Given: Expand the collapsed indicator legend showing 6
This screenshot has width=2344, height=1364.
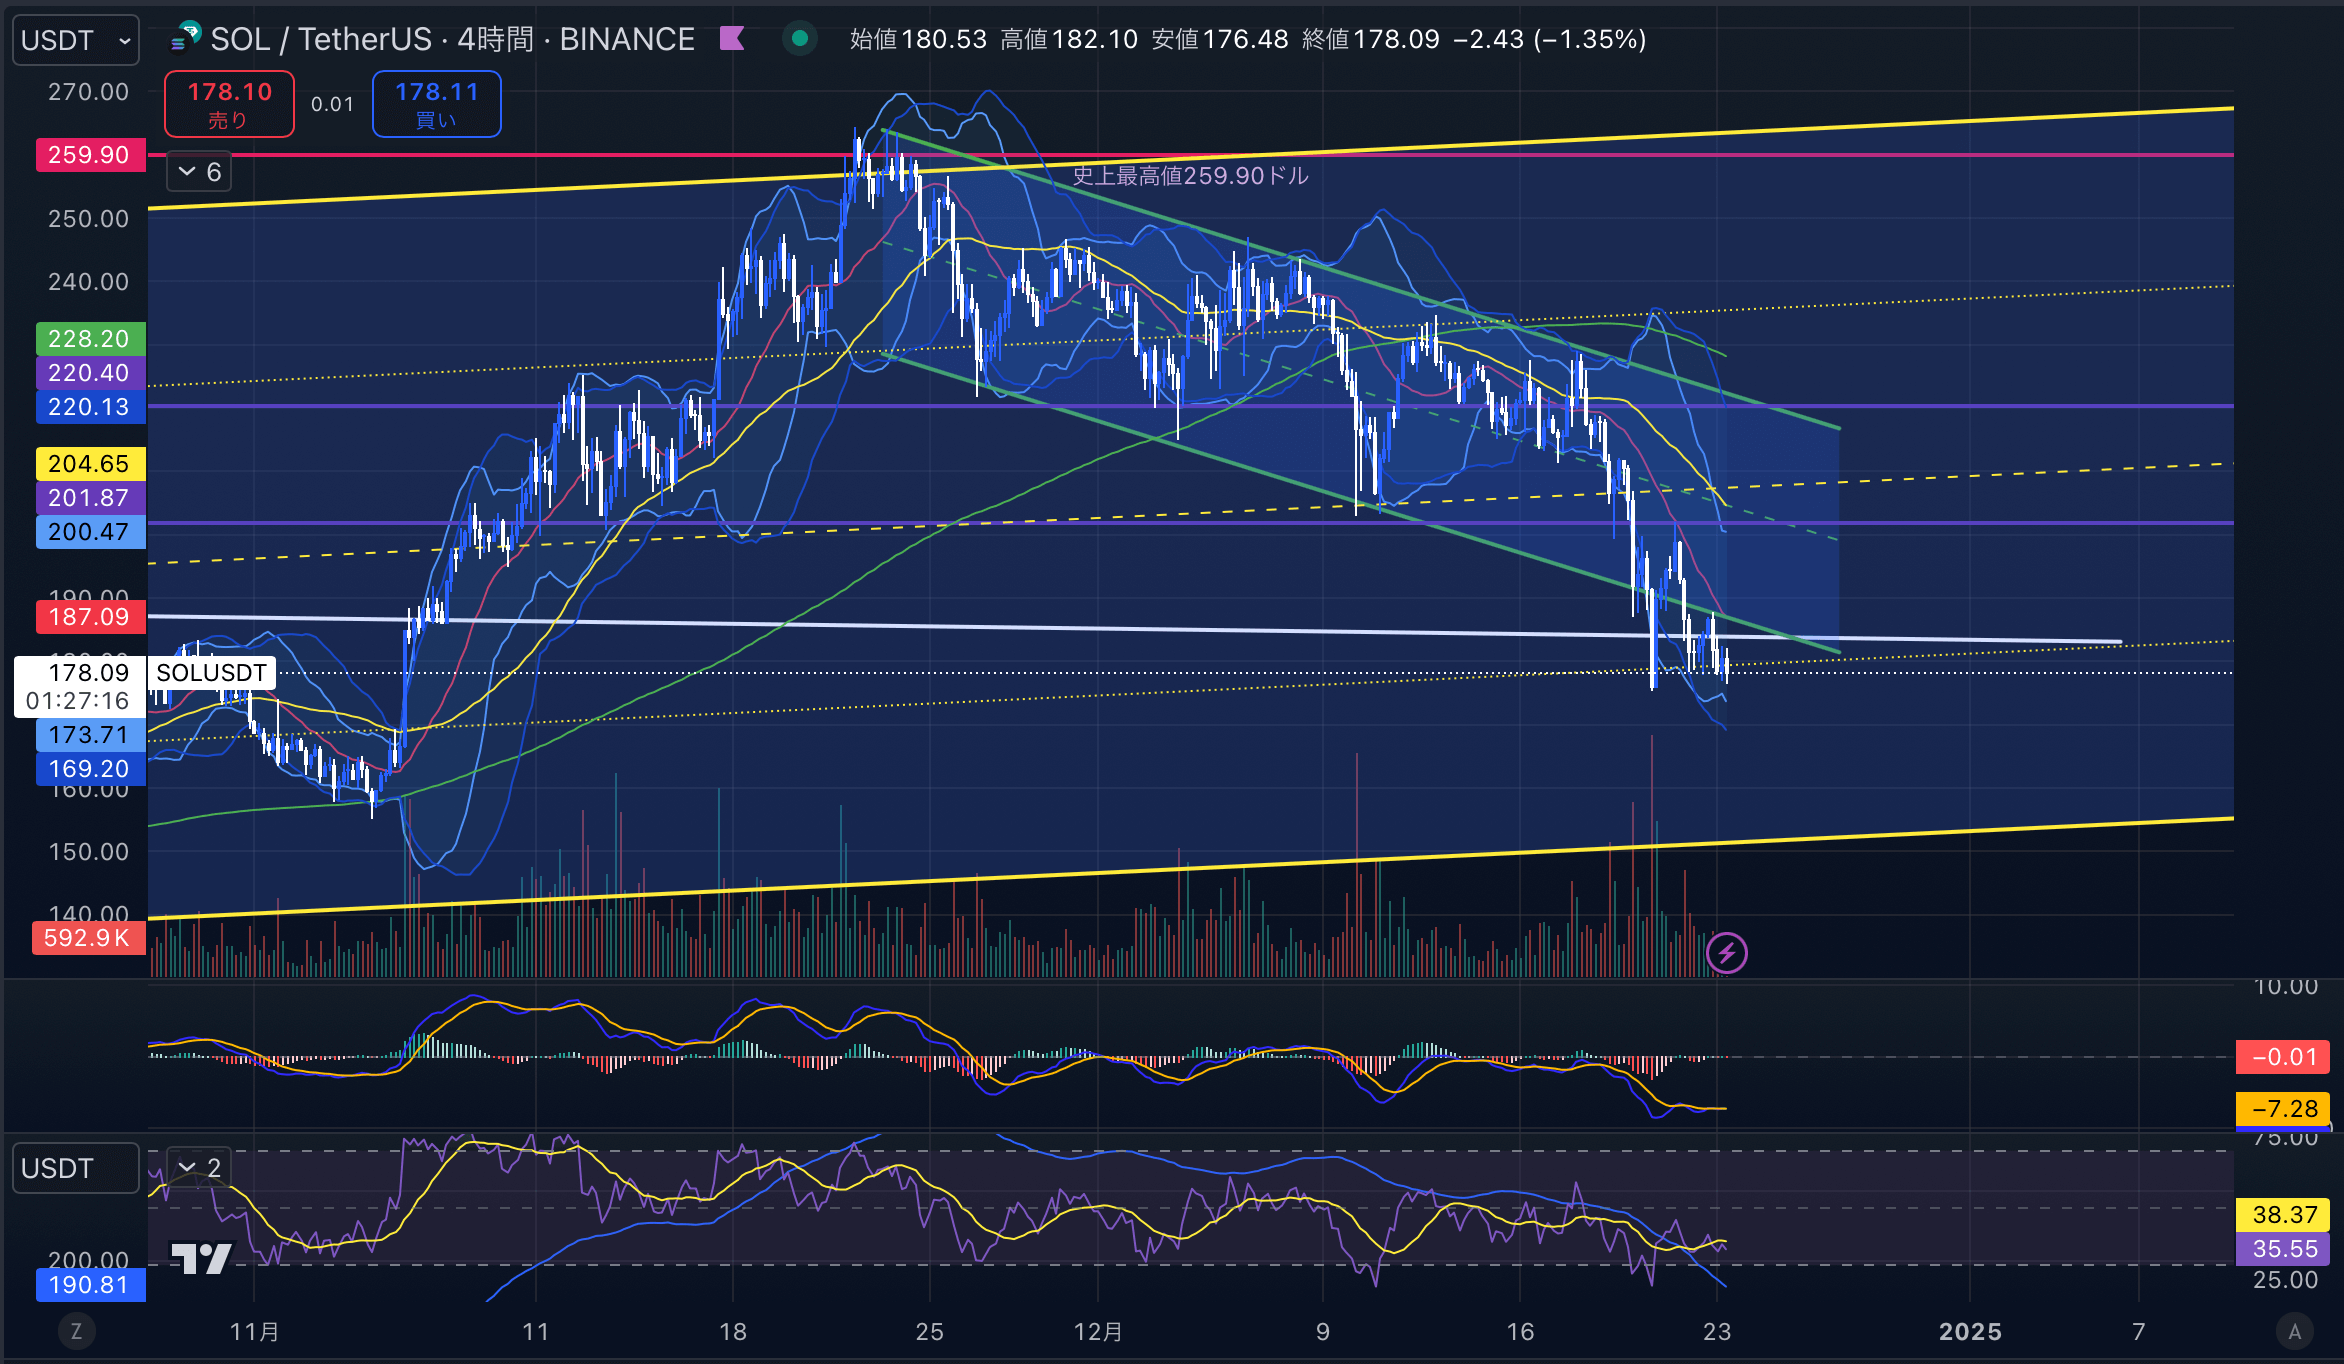Looking at the screenshot, I should click(199, 172).
